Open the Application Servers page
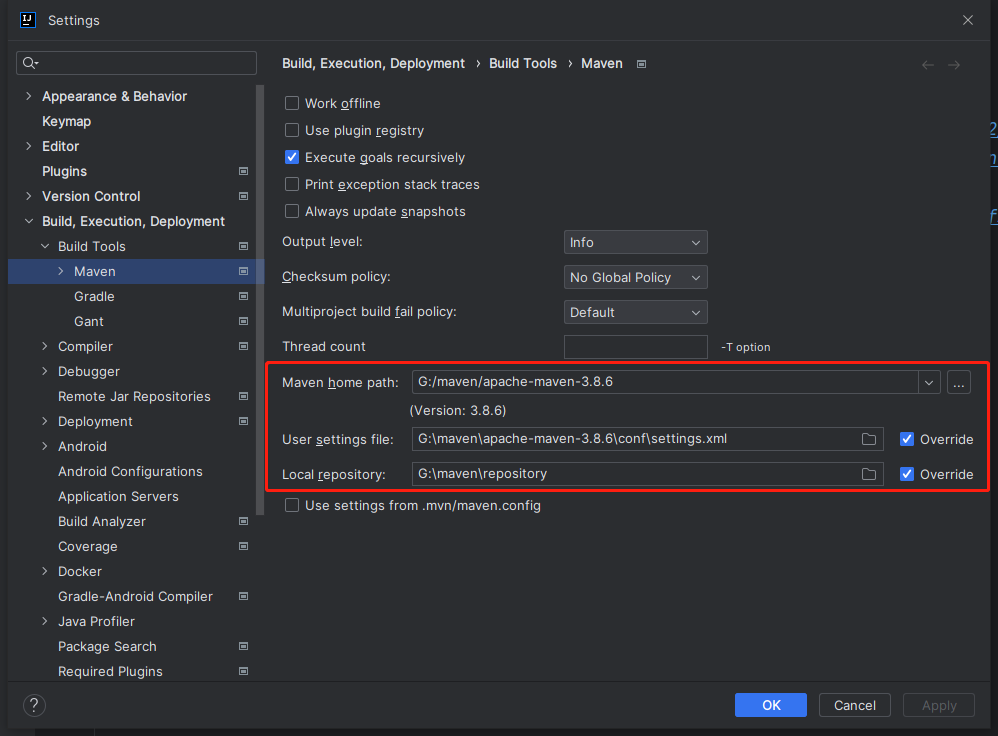Image resolution: width=998 pixels, height=736 pixels. 118,497
